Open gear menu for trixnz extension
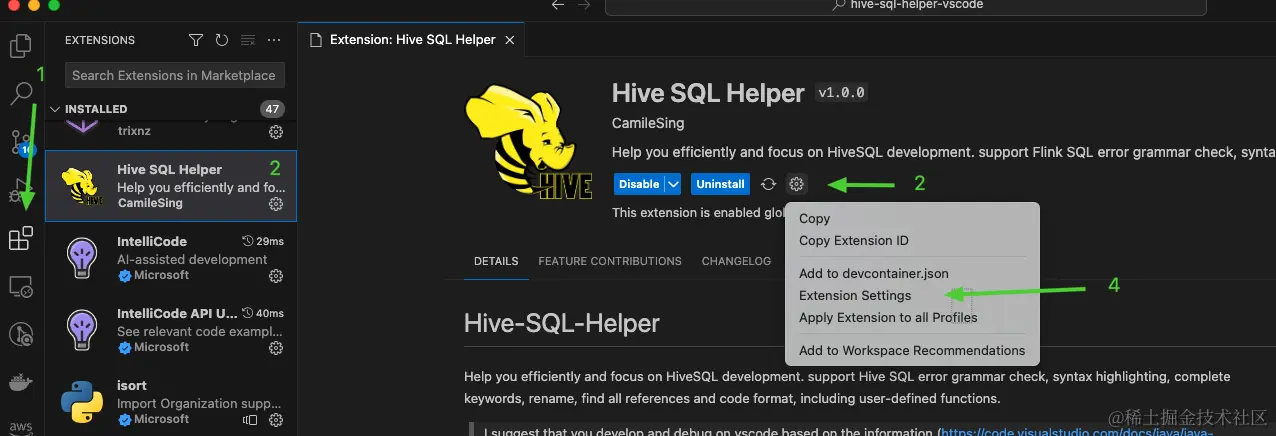The image size is (1276, 436). click(x=276, y=132)
